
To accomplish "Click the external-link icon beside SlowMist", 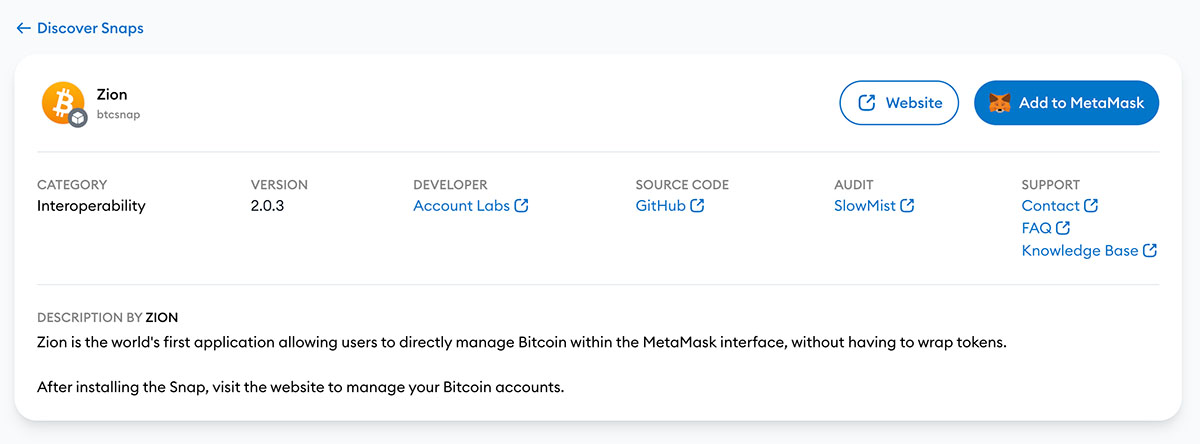I will [x=907, y=206].
